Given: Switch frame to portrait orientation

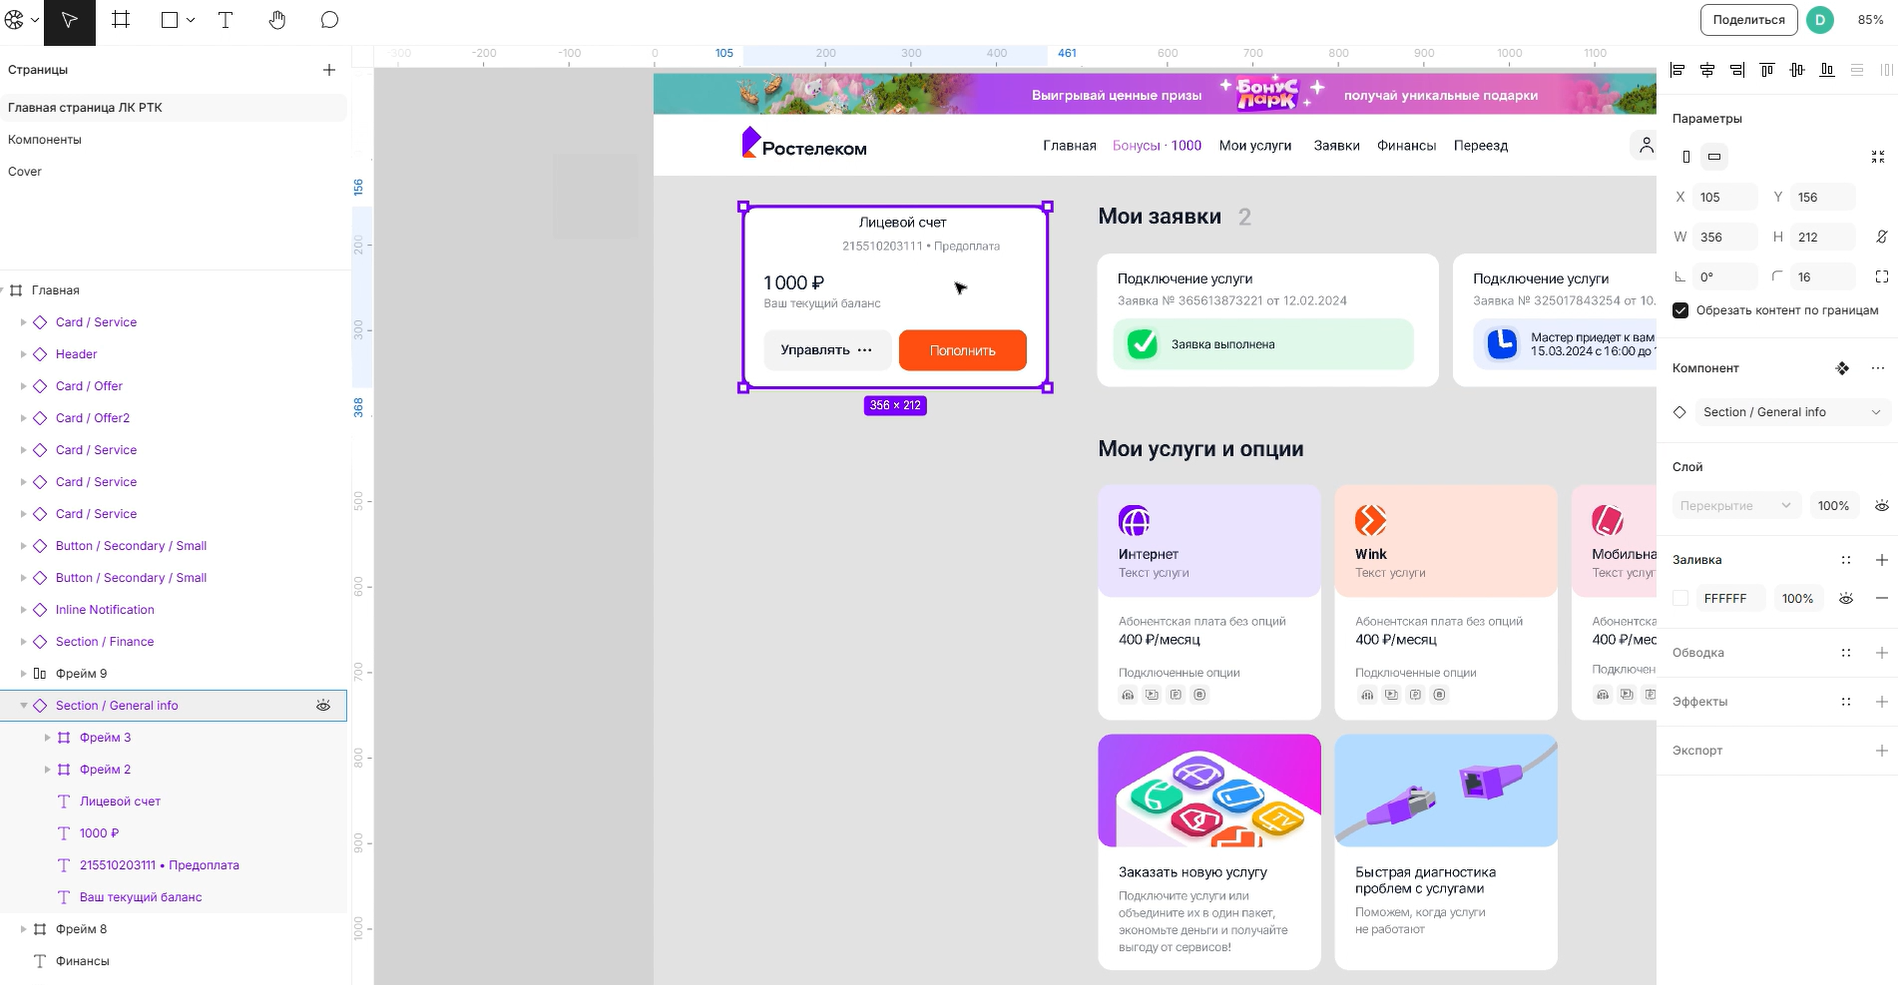Looking at the screenshot, I should (x=1686, y=157).
